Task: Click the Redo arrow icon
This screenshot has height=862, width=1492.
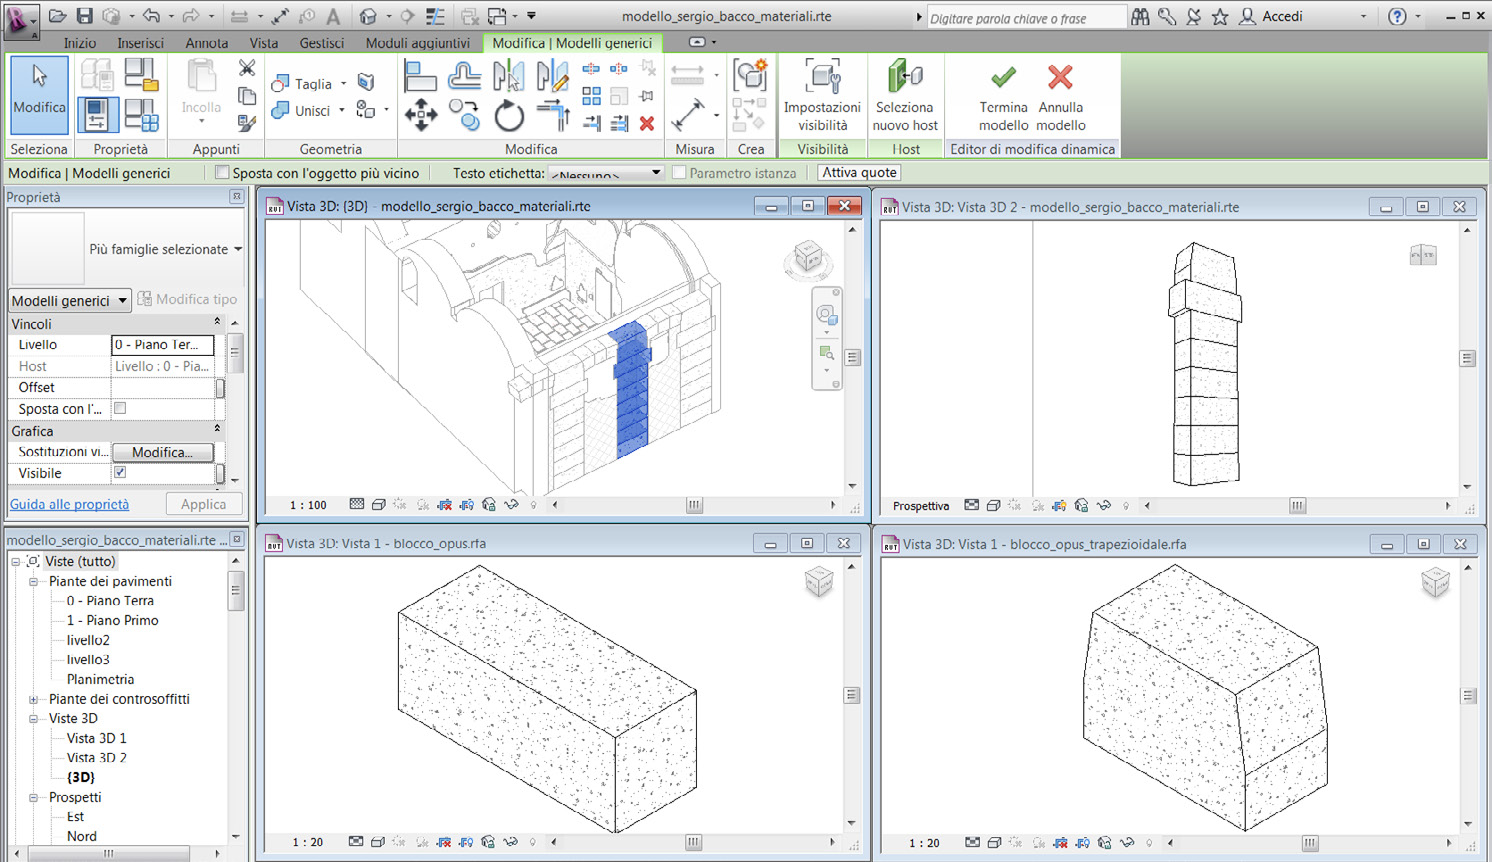Action: (x=190, y=16)
